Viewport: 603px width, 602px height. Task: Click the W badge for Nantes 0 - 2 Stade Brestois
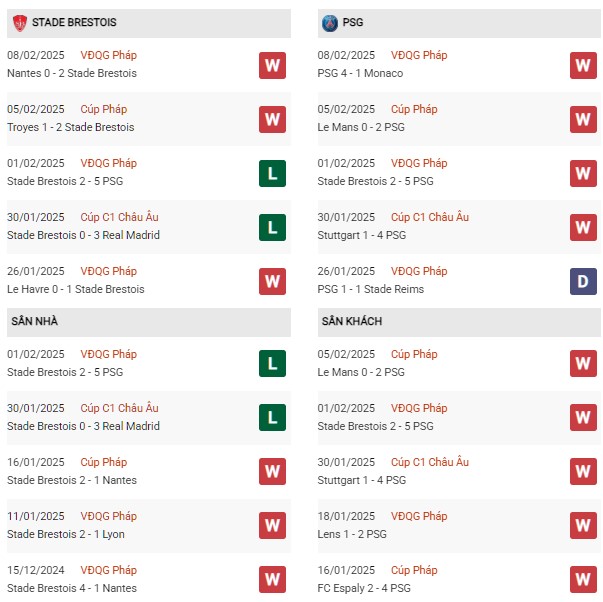coord(272,65)
